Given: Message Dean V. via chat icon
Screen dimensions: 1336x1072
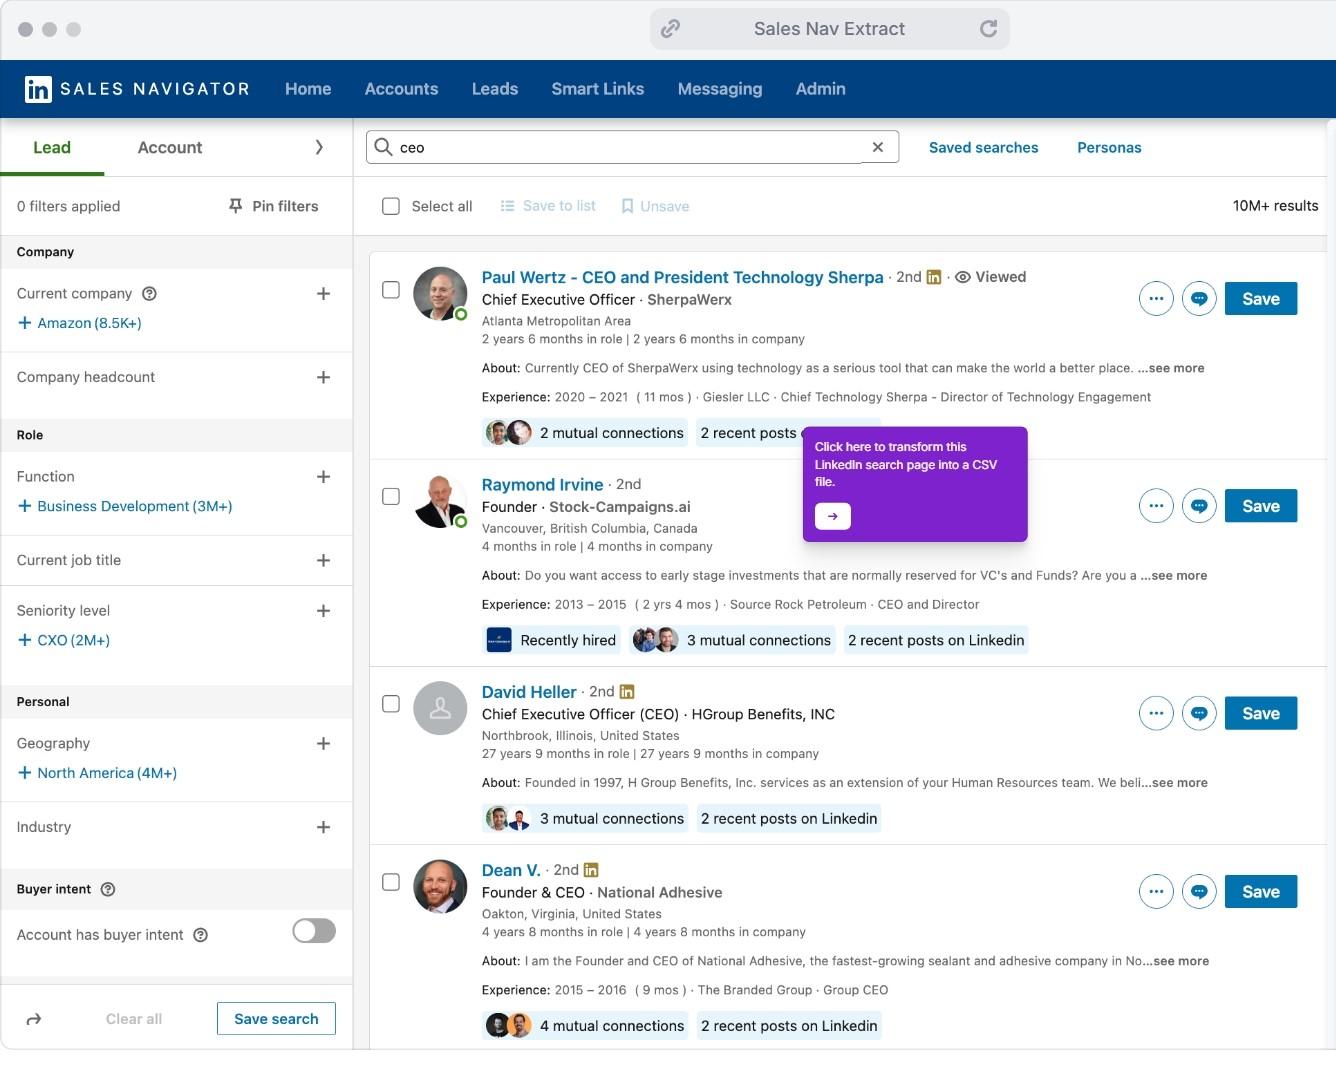Looking at the screenshot, I should click(x=1199, y=892).
